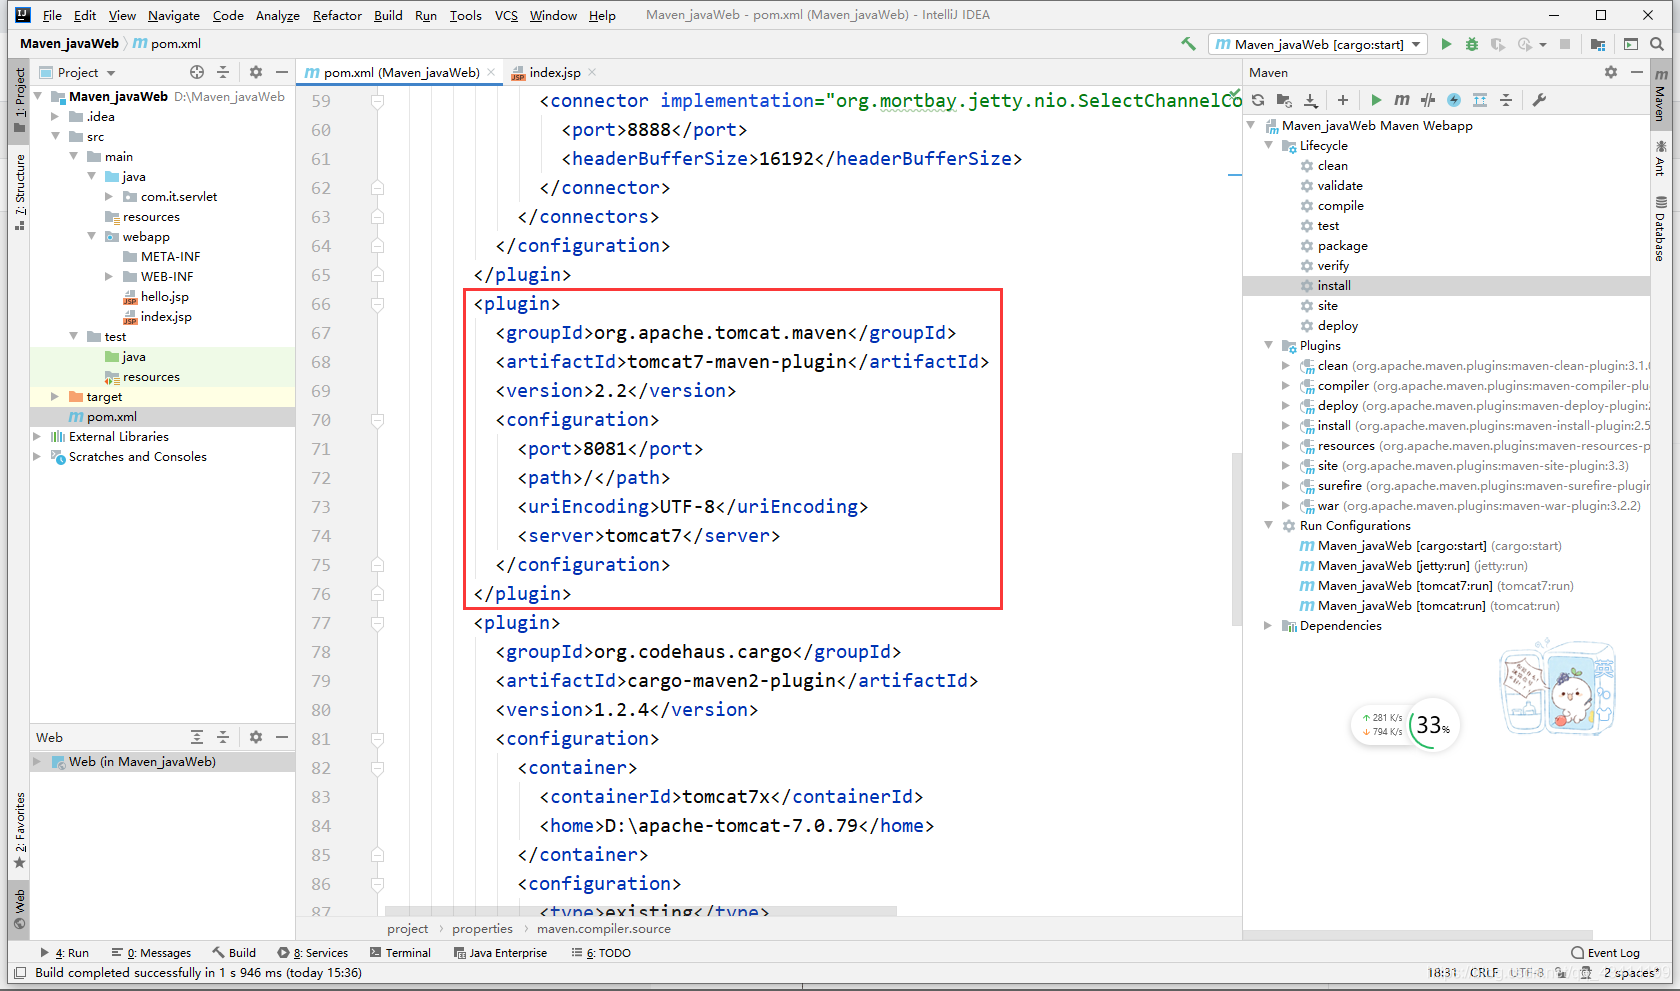Expand the war plugin node
The image size is (1680, 991).
(1287, 506)
